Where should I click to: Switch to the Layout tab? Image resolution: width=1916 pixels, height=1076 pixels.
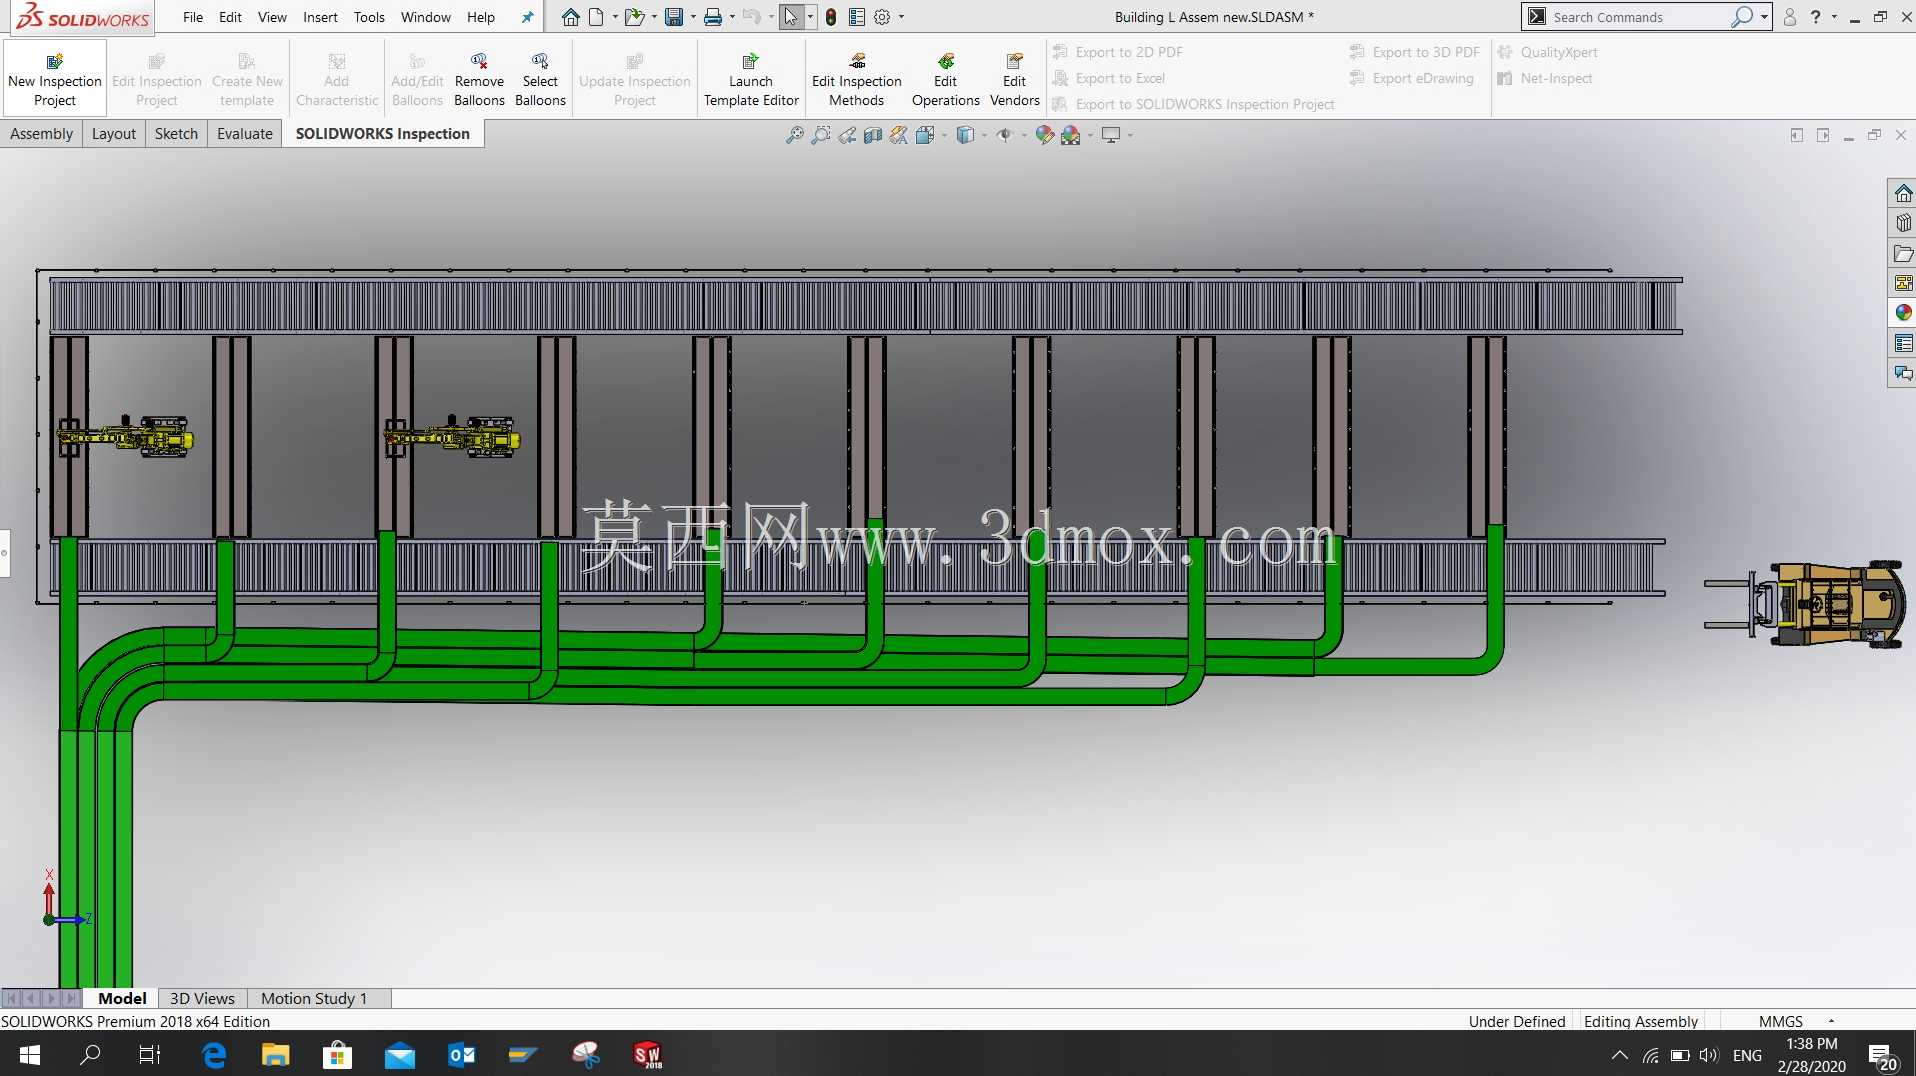pyautogui.click(x=114, y=134)
